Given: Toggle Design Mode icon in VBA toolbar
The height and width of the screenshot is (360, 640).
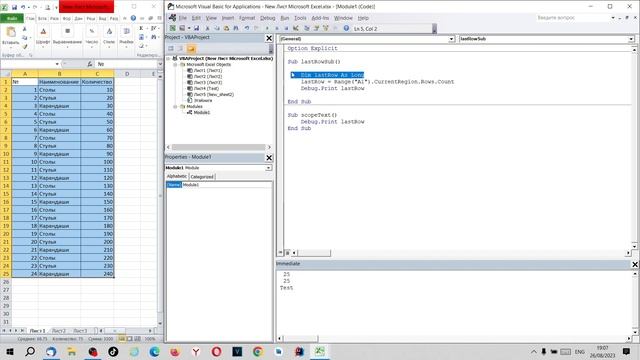Looking at the screenshot, I should click(x=296, y=28).
